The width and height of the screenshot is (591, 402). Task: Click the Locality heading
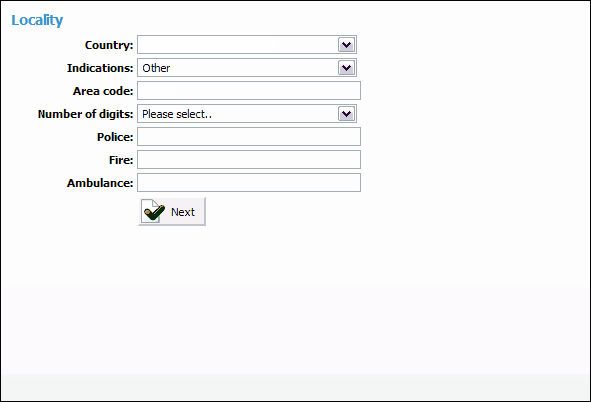coord(37,20)
